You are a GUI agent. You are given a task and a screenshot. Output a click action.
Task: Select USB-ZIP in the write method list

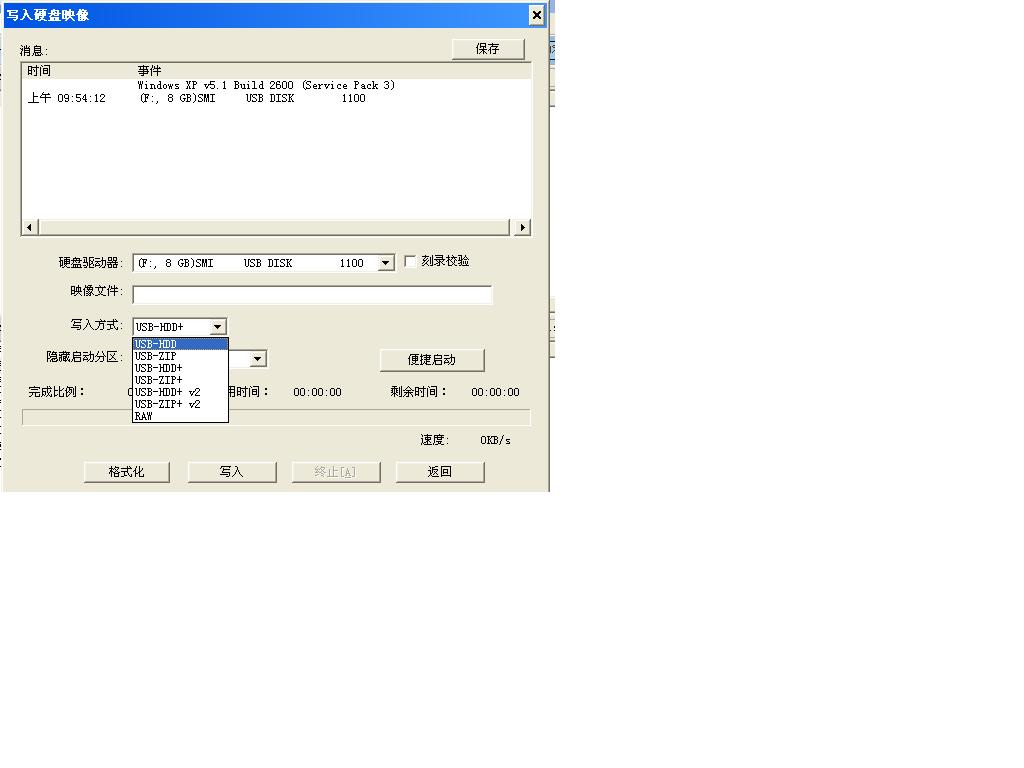tap(180, 356)
